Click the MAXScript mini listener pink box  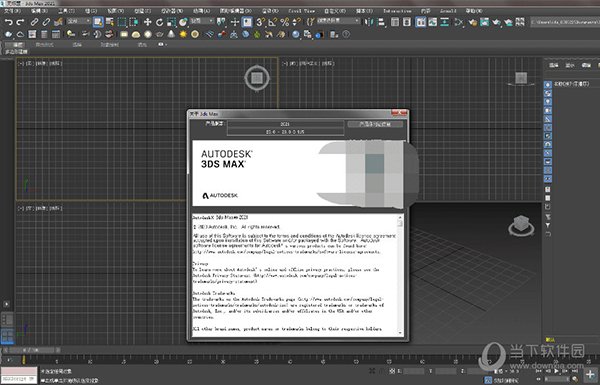tap(19, 371)
